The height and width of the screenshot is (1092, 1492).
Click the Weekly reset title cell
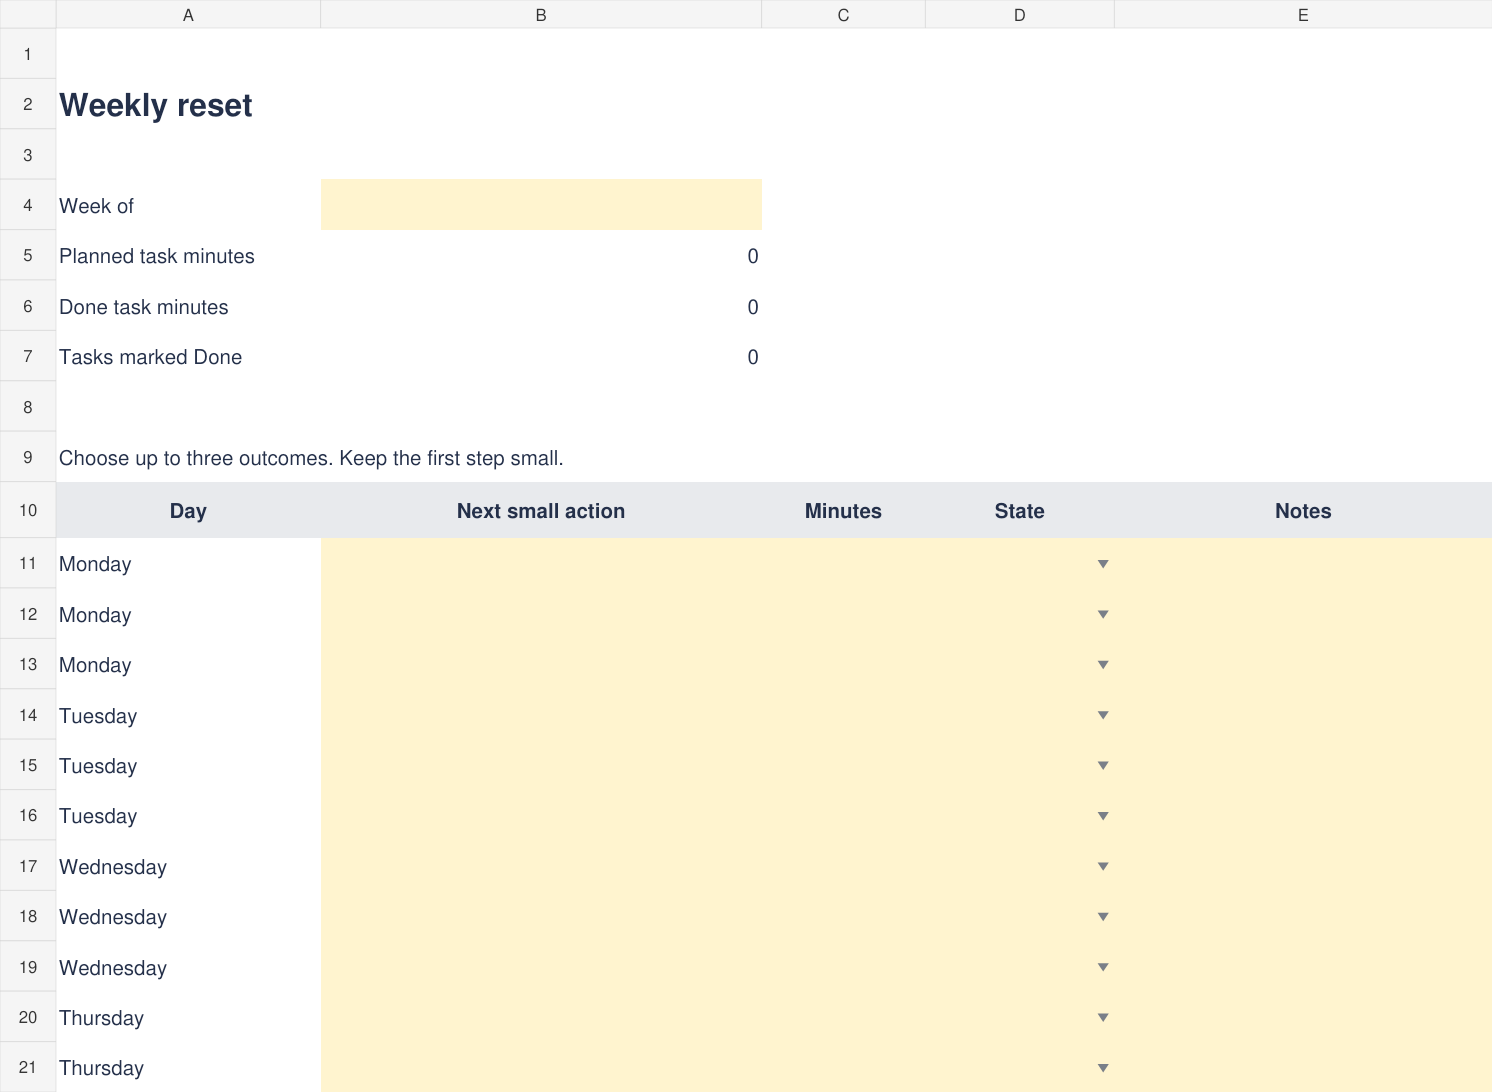coord(188,104)
